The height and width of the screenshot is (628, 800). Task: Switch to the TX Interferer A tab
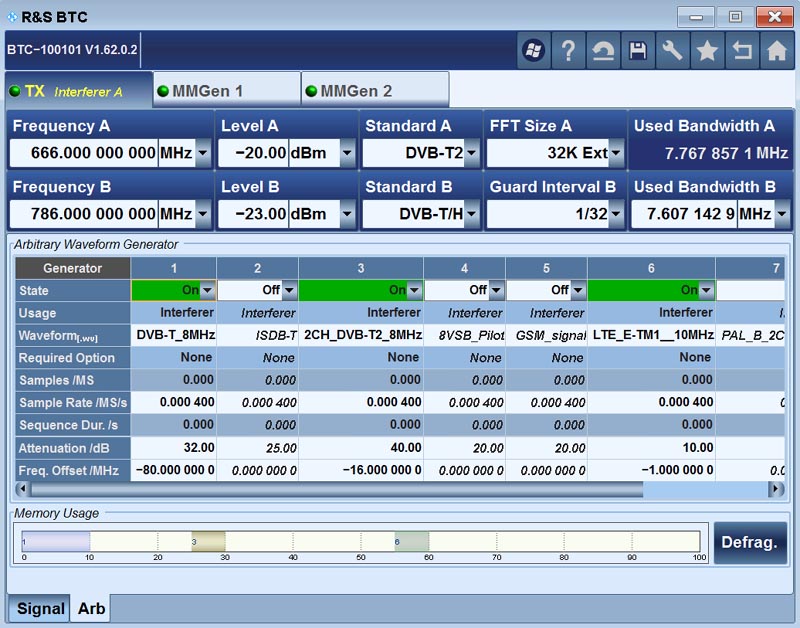pos(79,91)
